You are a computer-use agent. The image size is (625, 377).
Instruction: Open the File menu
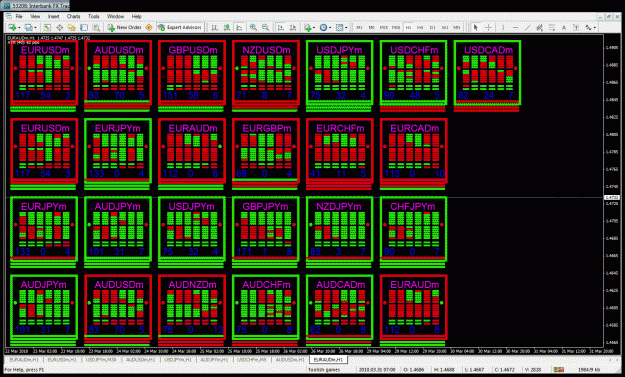(x=19, y=16)
